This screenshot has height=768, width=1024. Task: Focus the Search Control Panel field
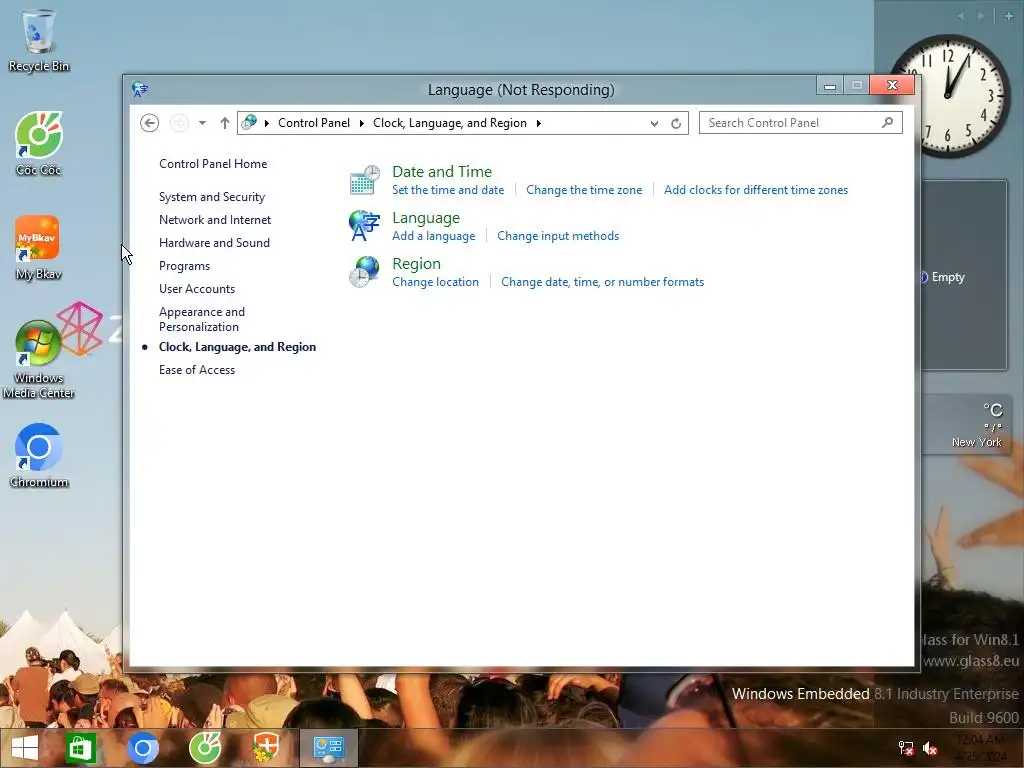pyautogui.click(x=801, y=123)
